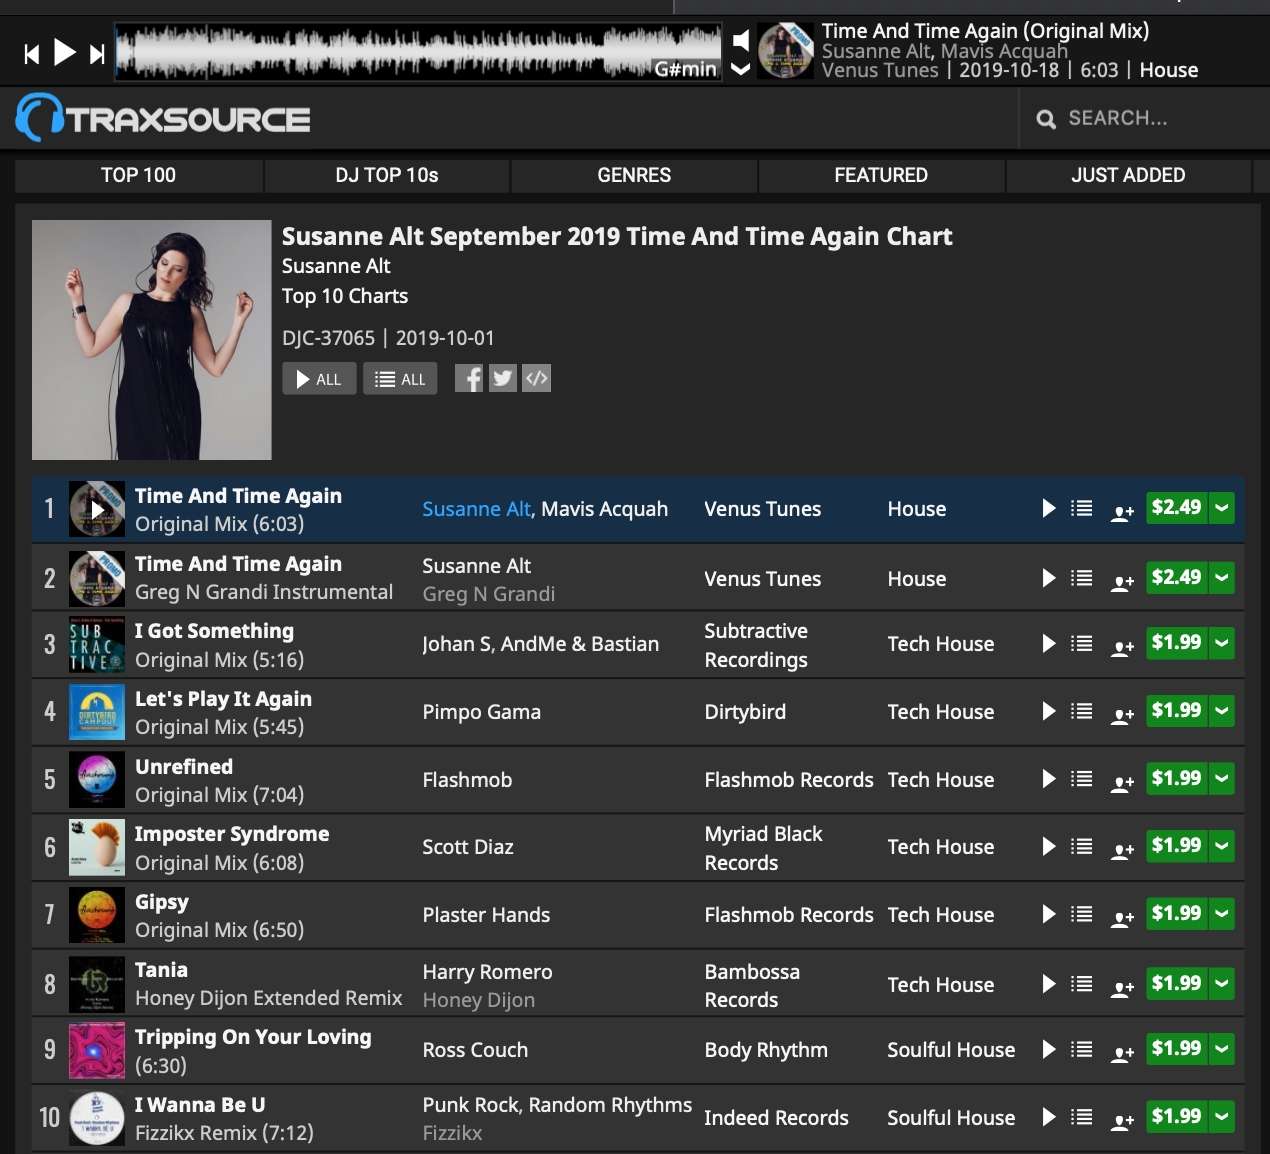This screenshot has height=1154, width=1270.
Task: Play the current track in the top player
Action: click(64, 52)
